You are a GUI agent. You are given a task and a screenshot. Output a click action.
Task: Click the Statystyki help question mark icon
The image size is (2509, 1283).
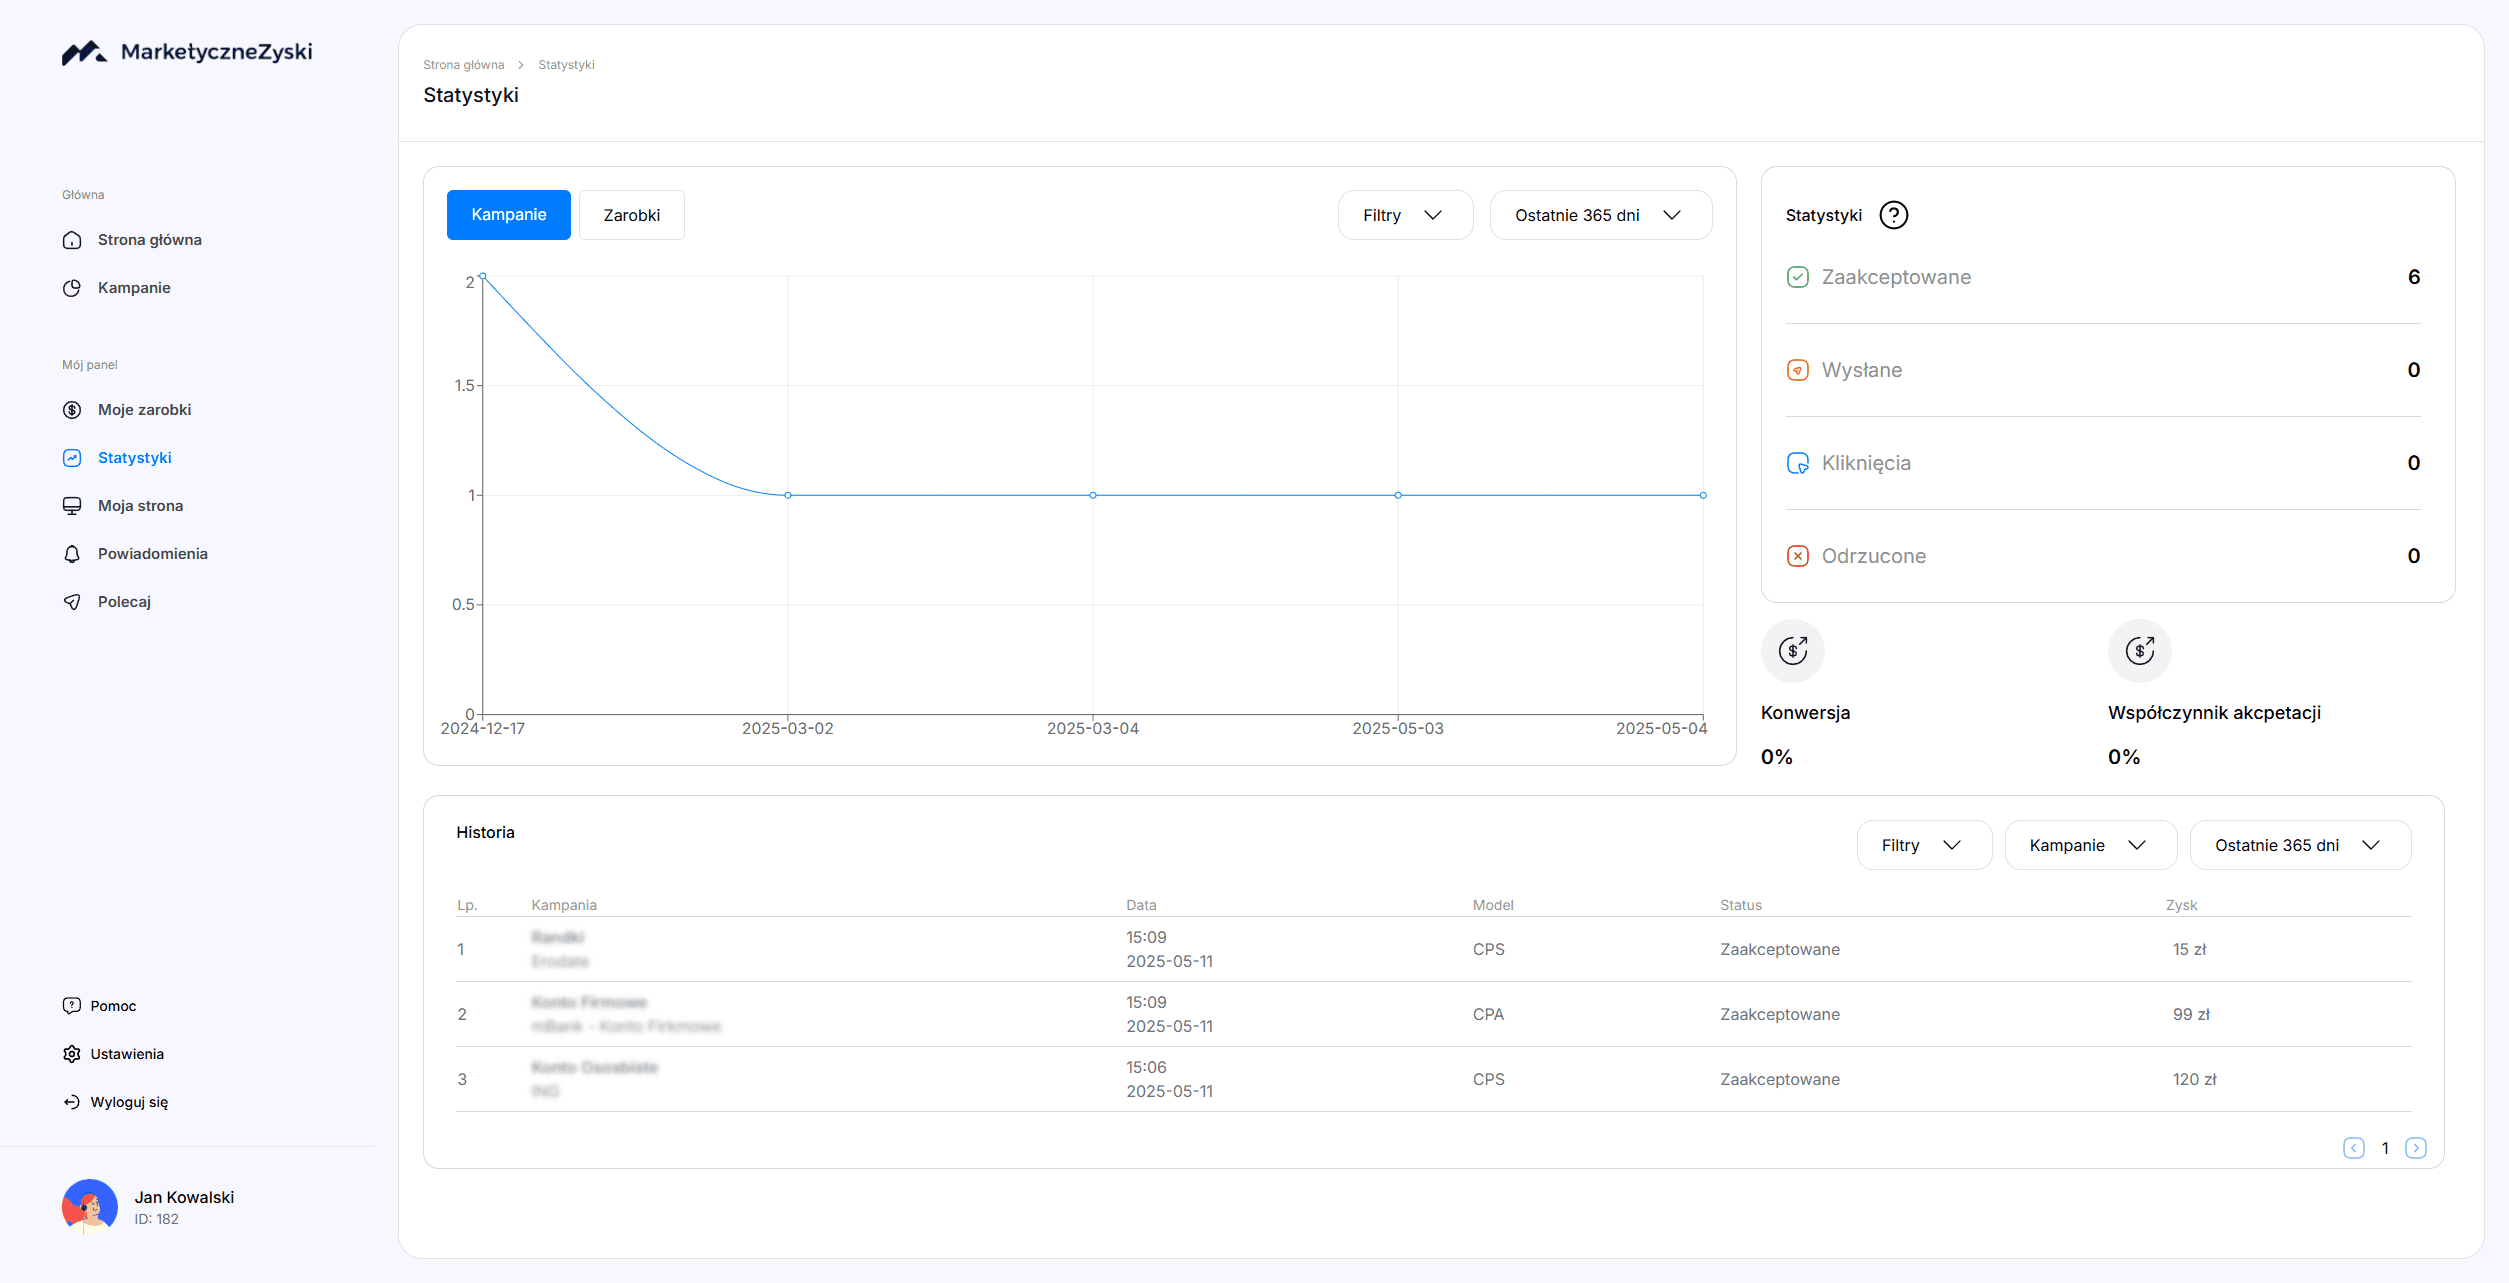(1893, 215)
